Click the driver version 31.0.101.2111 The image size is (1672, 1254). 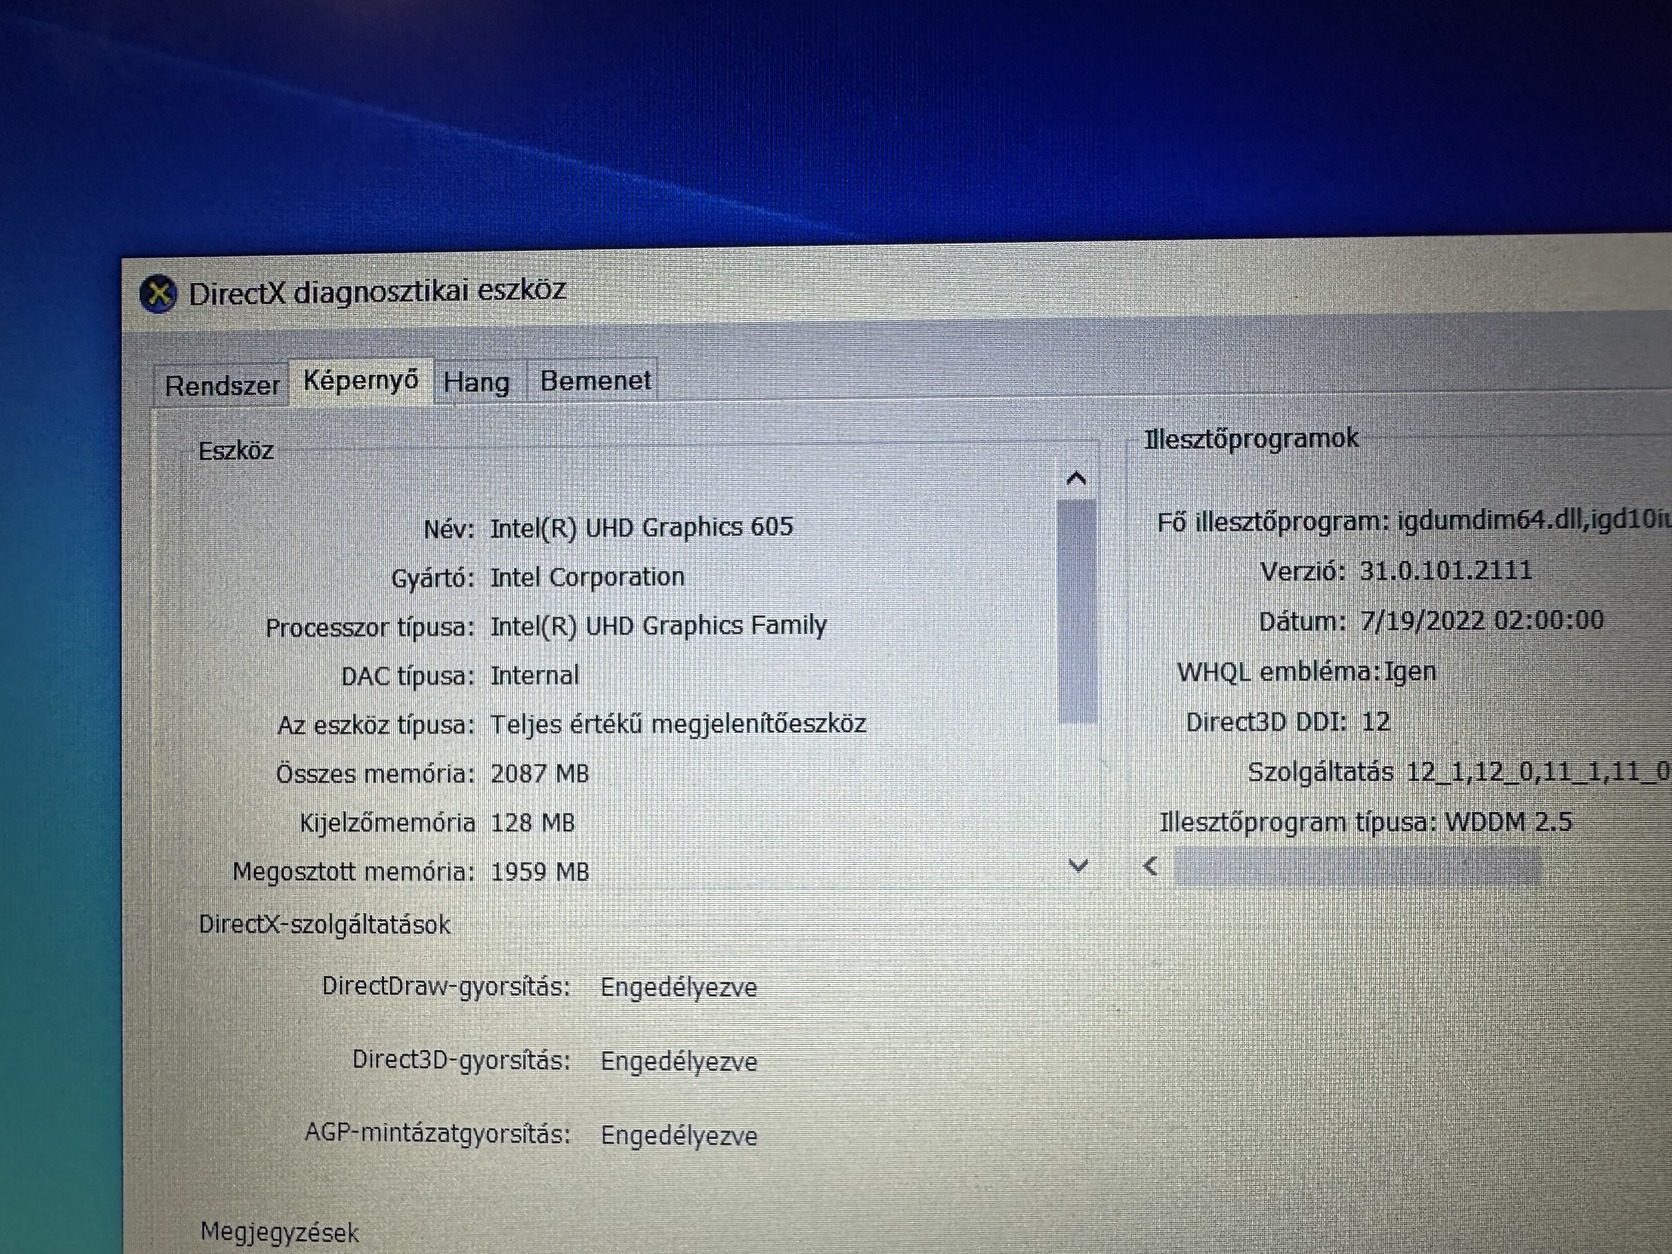tap(1445, 571)
